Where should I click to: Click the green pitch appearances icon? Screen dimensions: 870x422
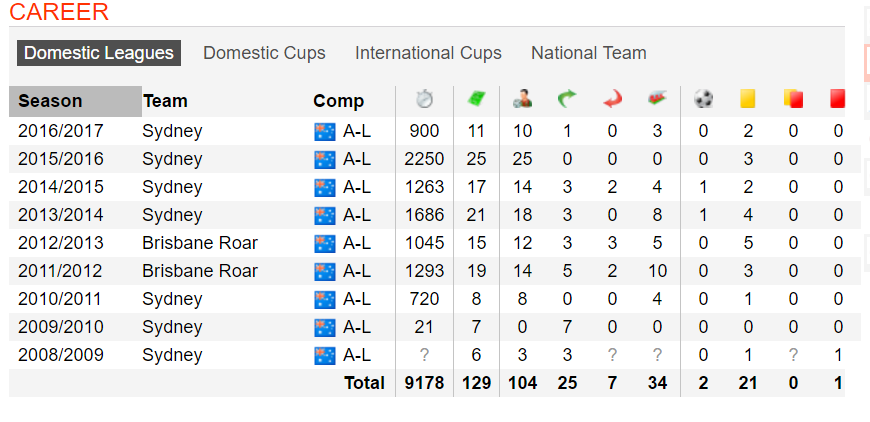pos(476,99)
